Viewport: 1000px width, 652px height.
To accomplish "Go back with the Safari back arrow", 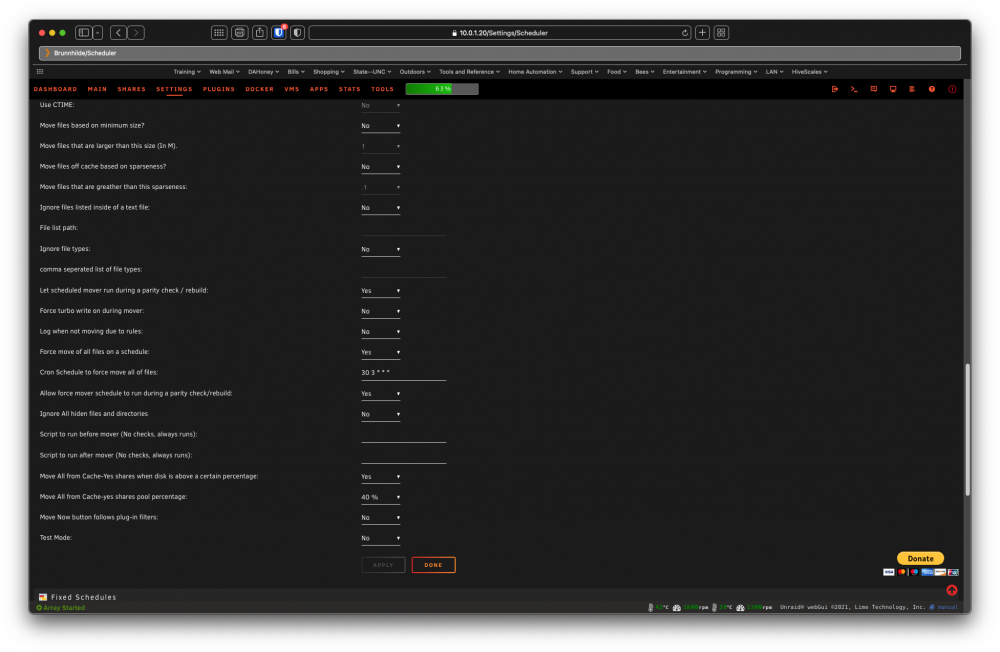I will 118,33.
